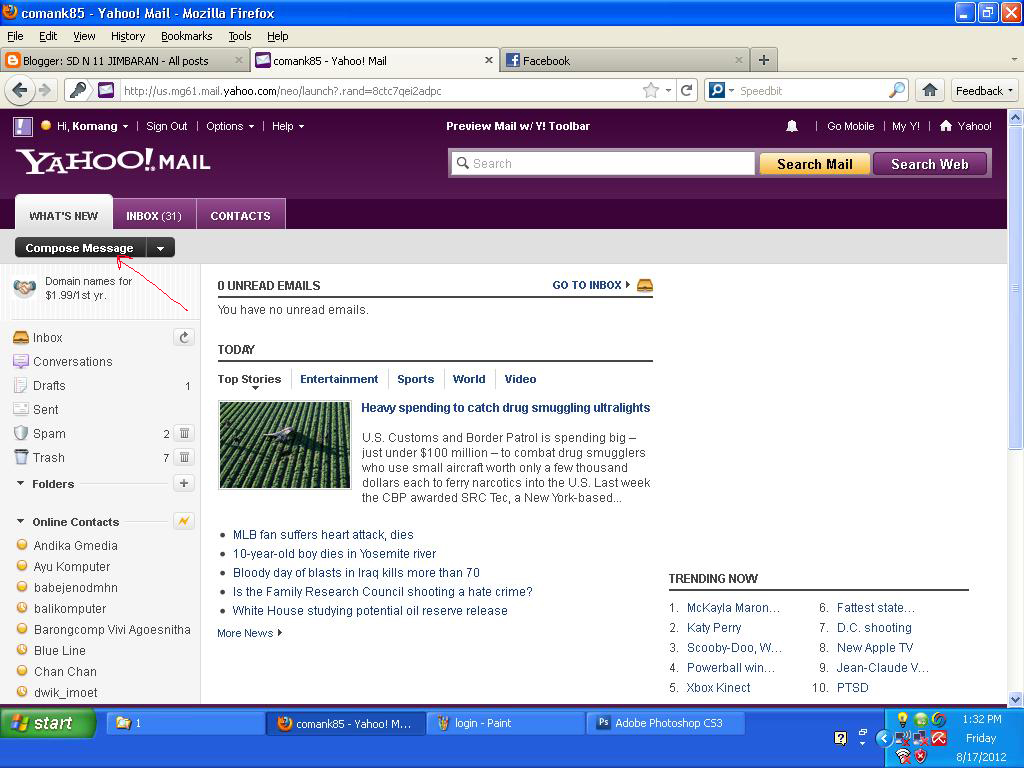The height and width of the screenshot is (768, 1024).
Task: Click the notification bell icon in Yahoo header
Action: coord(792,126)
